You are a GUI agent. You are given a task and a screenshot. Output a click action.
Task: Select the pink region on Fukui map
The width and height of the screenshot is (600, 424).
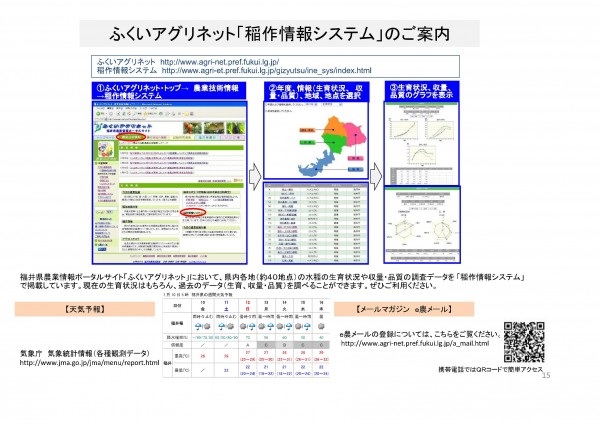point(355,135)
